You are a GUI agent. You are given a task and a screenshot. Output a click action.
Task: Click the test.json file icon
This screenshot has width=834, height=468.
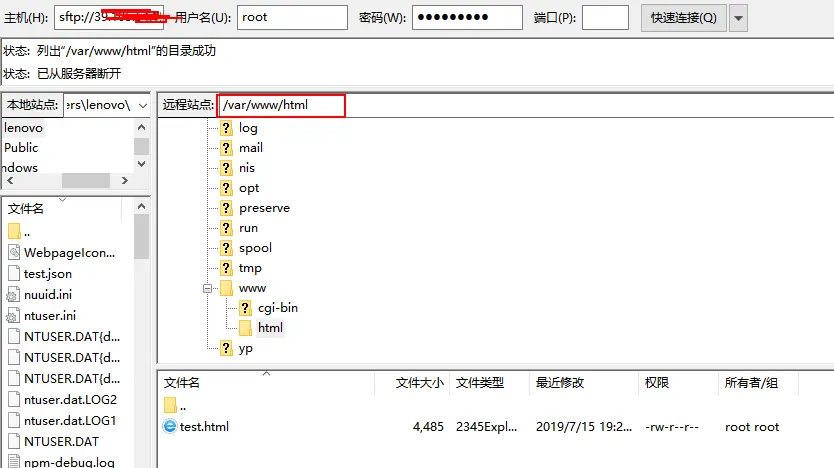click(x=14, y=273)
